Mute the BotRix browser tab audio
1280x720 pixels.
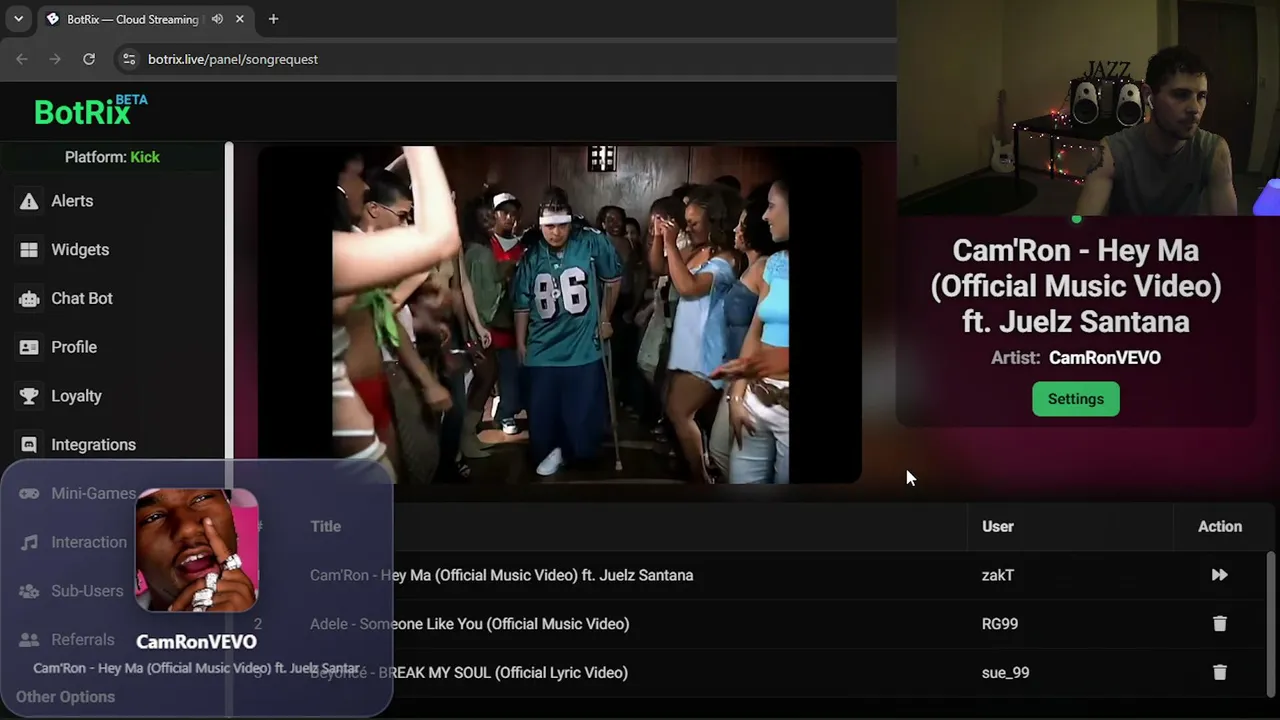point(217,19)
